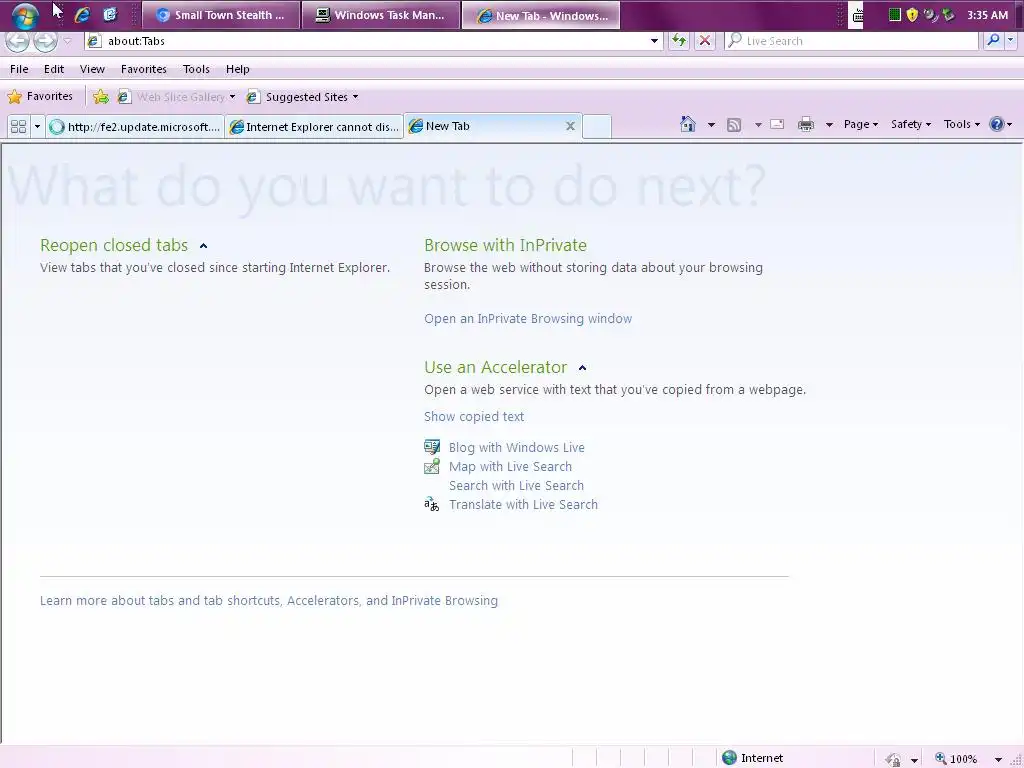The image size is (1024, 768).
Task: Stop loading with the red X
Action: [705, 41]
